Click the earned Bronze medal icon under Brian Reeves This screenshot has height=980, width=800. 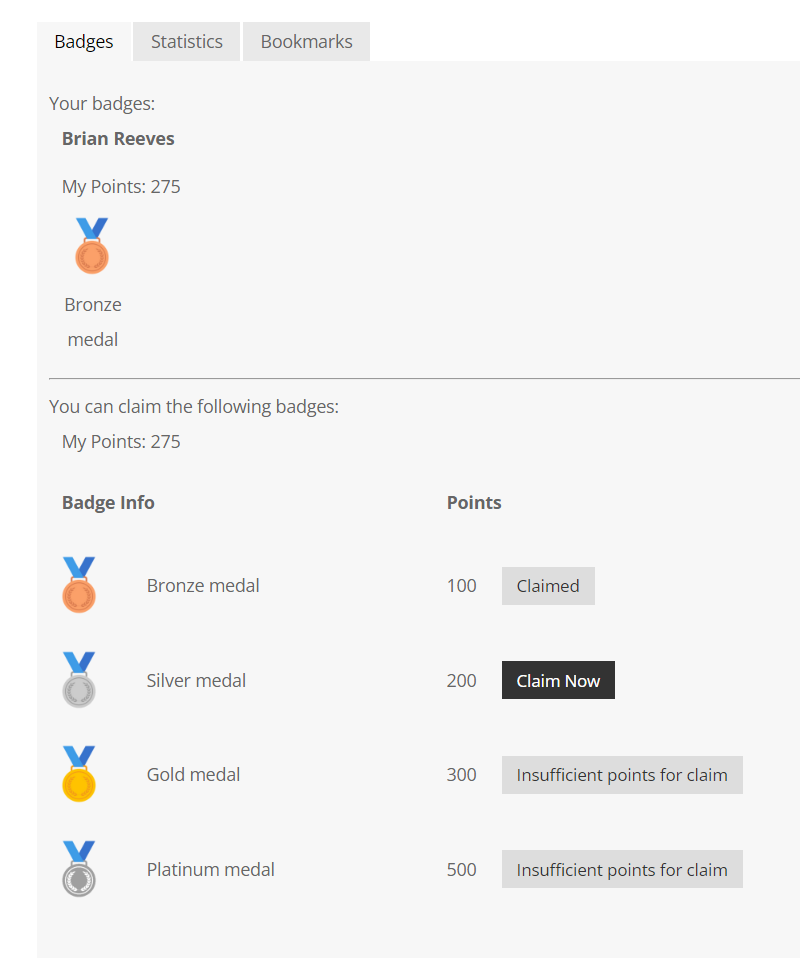pyautogui.click(x=92, y=246)
